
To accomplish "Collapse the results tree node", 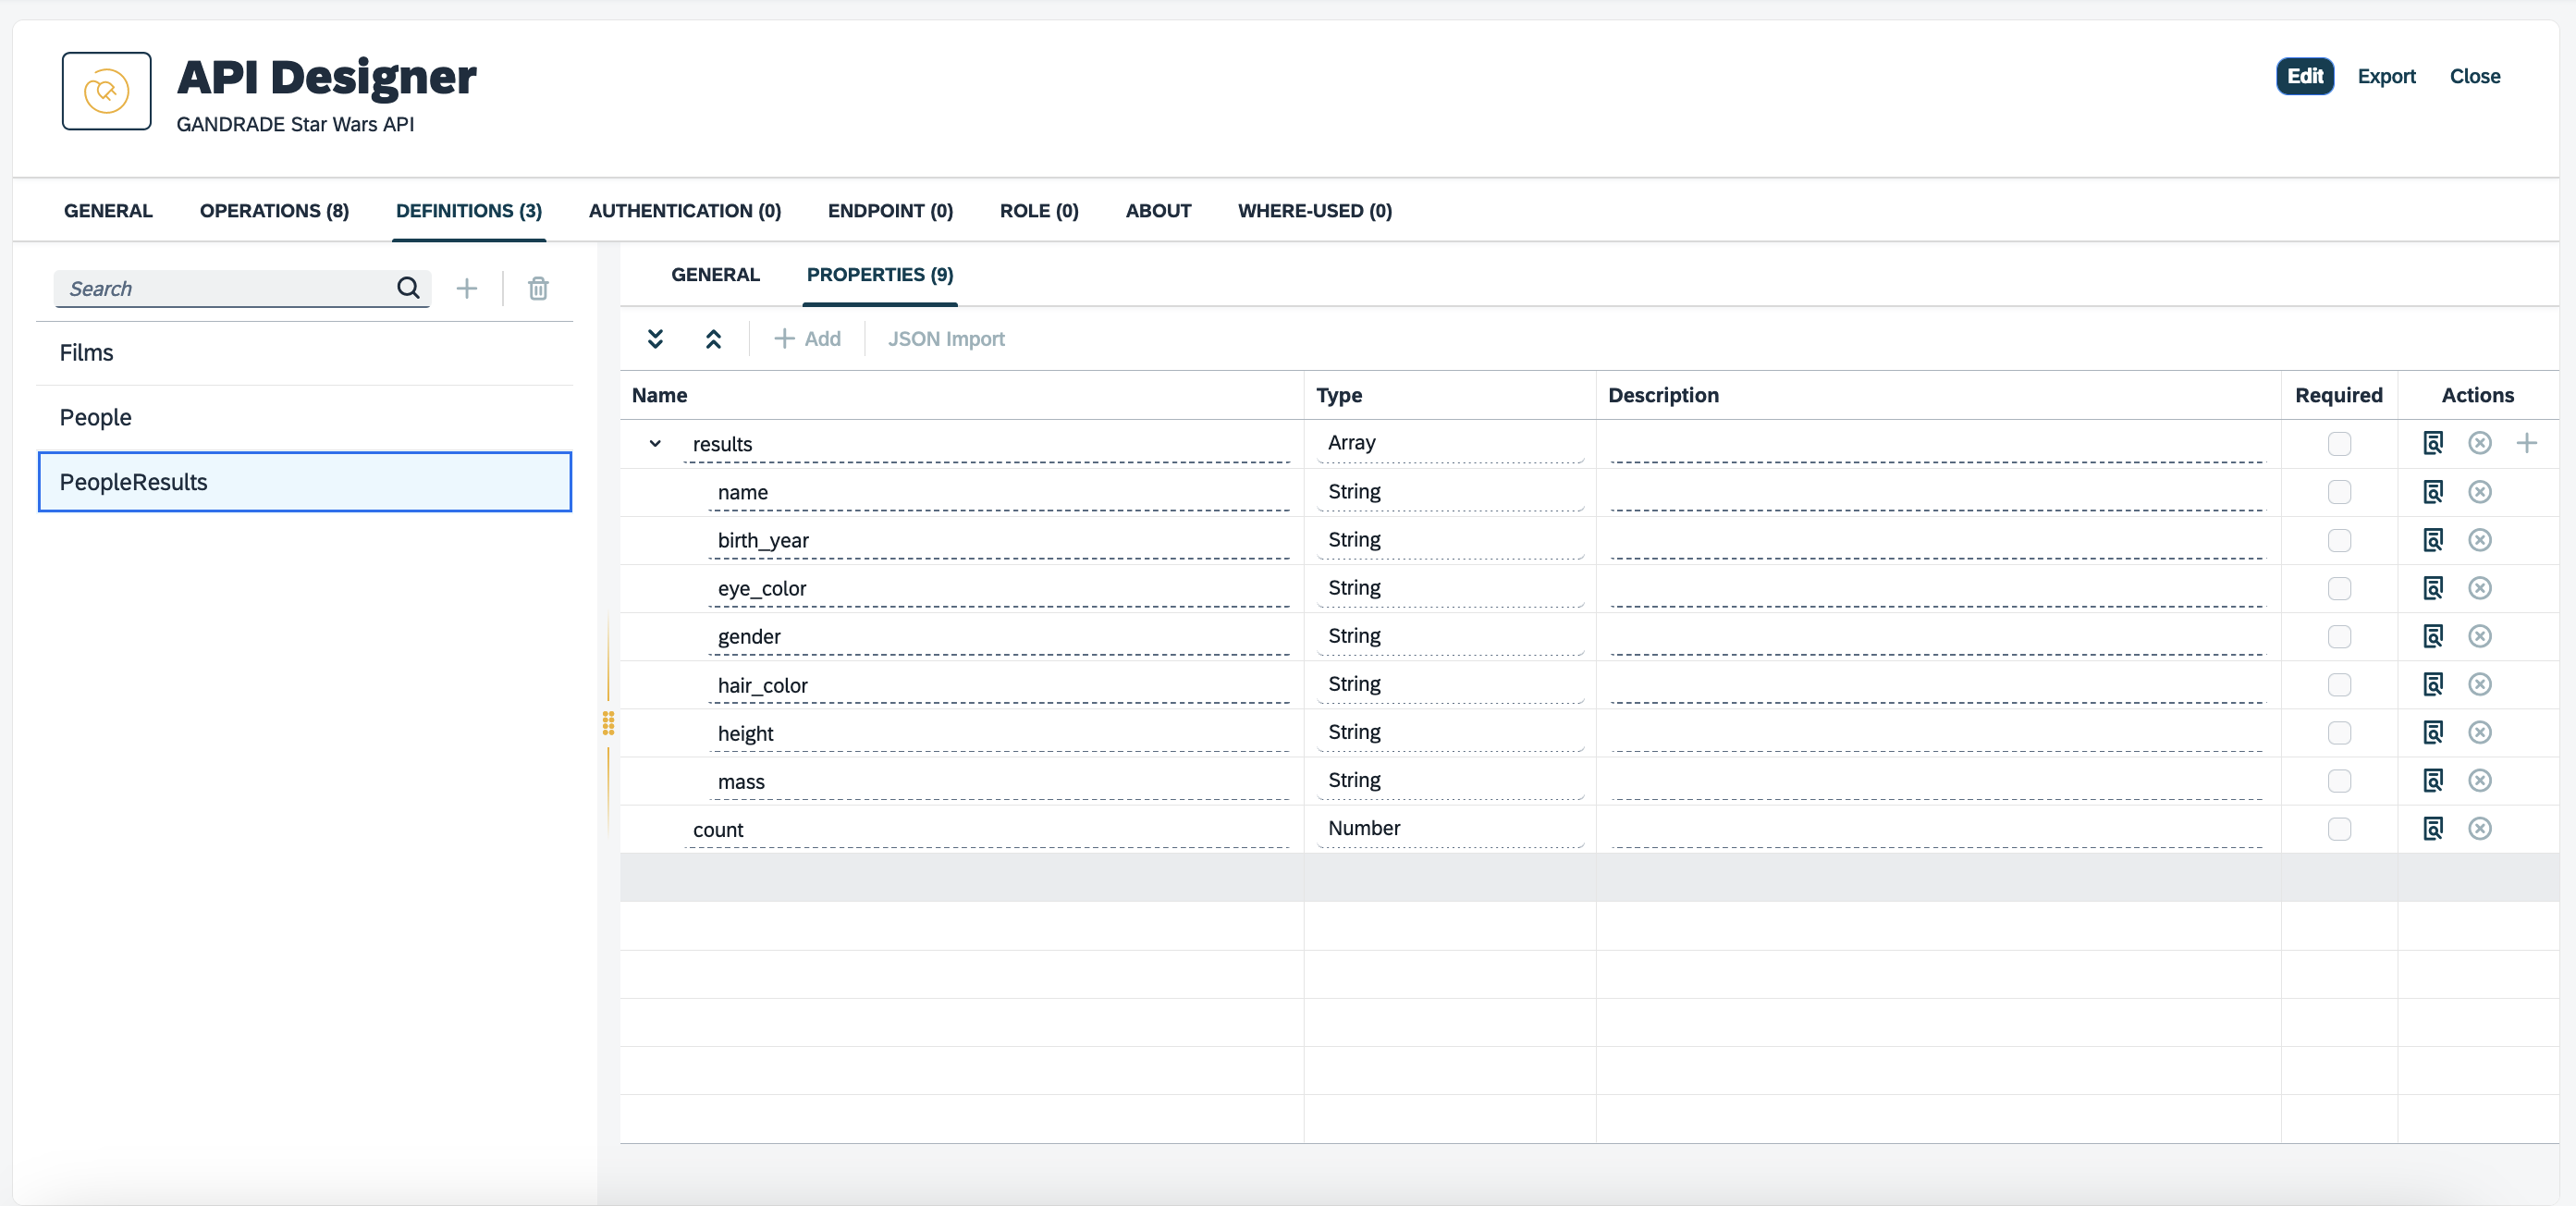I will pos(655,443).
